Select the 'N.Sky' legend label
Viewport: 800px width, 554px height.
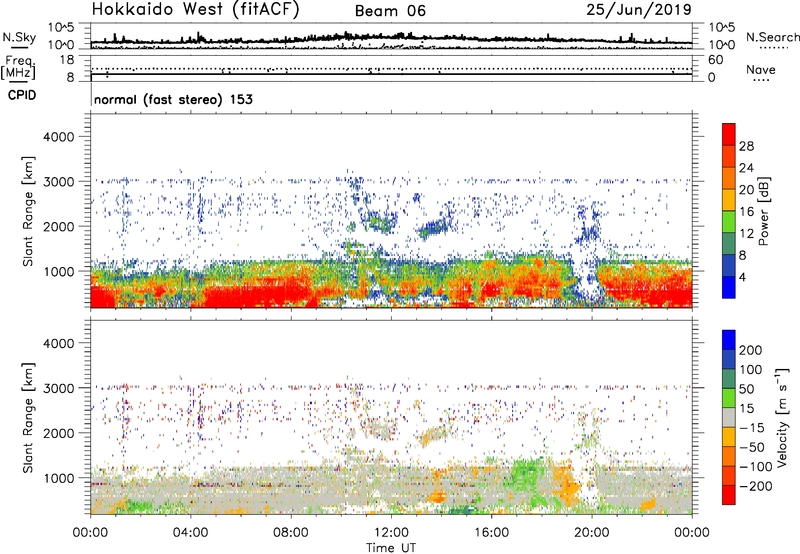click(19, 37)
